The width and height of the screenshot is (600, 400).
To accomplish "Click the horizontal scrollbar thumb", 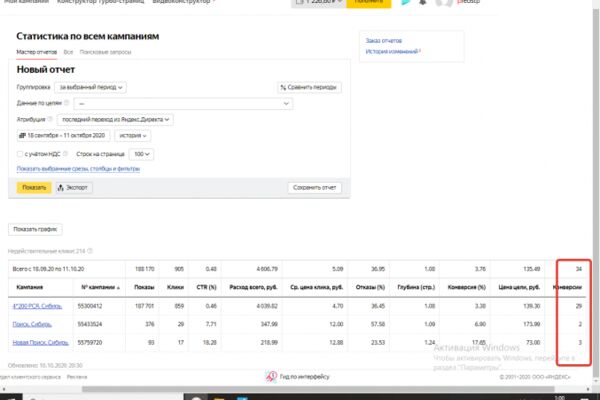I will coord(318,389).
